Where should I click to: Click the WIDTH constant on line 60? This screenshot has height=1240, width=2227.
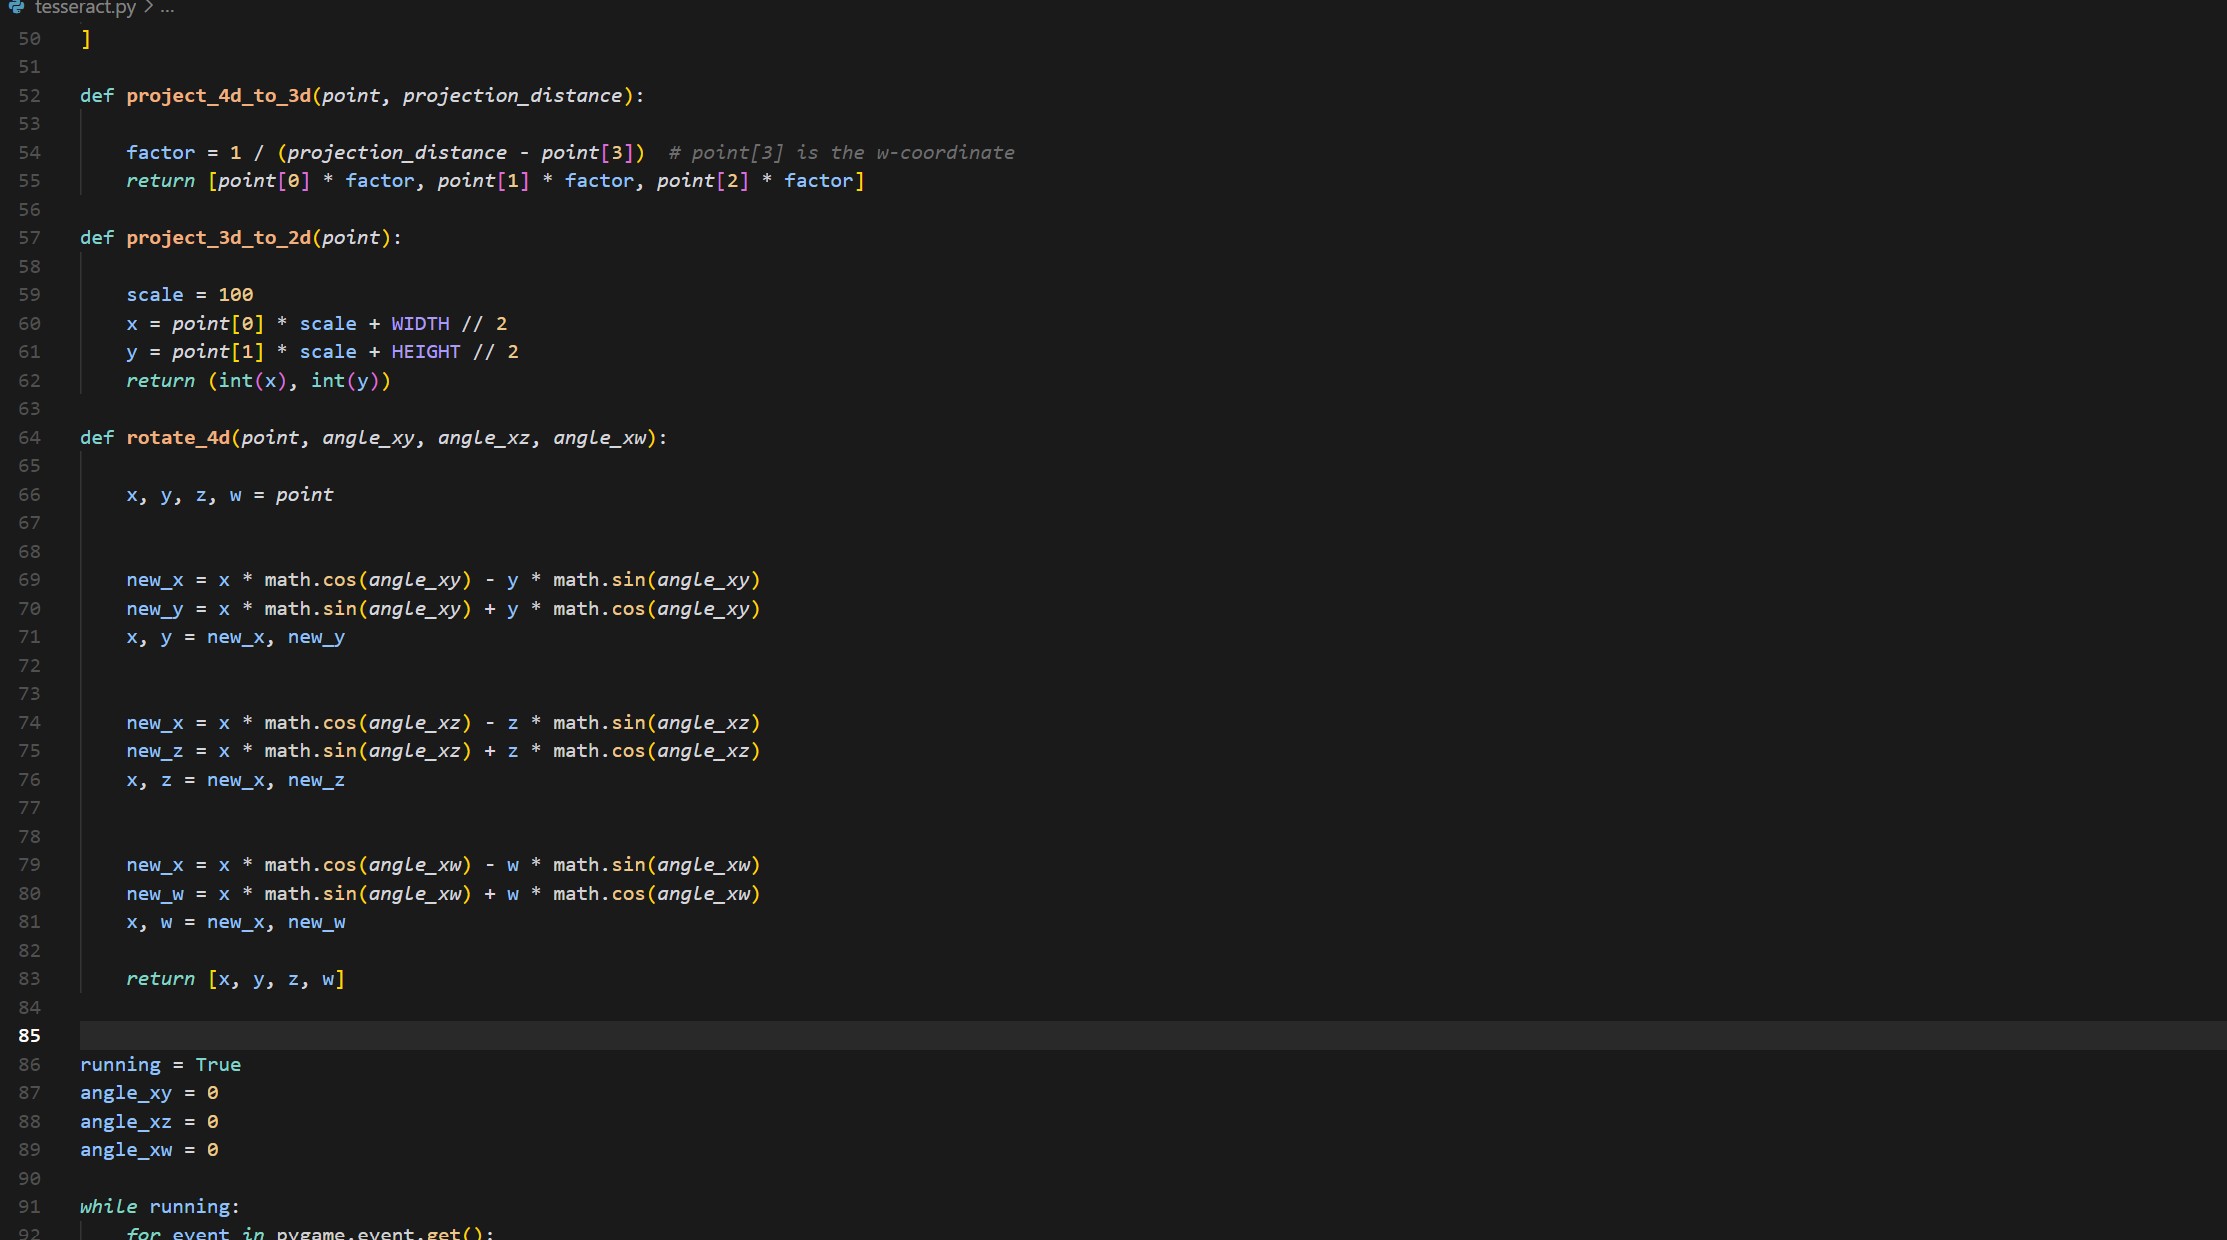(x=420, y=324)
